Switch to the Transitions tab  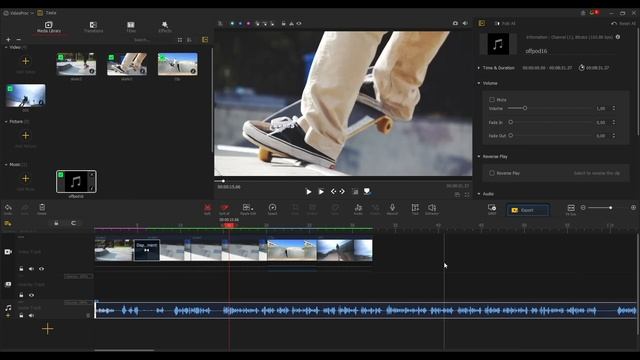(93, 27)
